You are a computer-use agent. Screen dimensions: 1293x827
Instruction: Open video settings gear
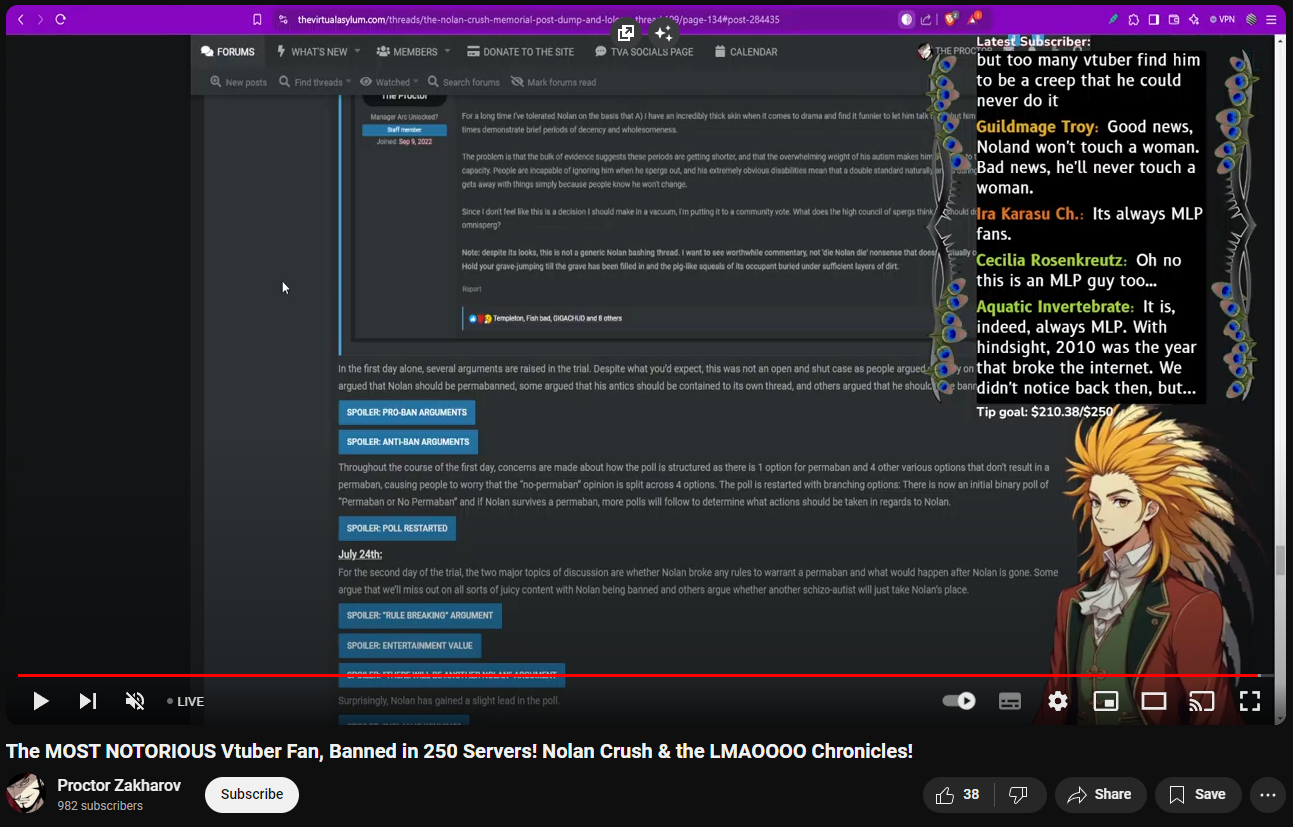[x=1058, y=701]
